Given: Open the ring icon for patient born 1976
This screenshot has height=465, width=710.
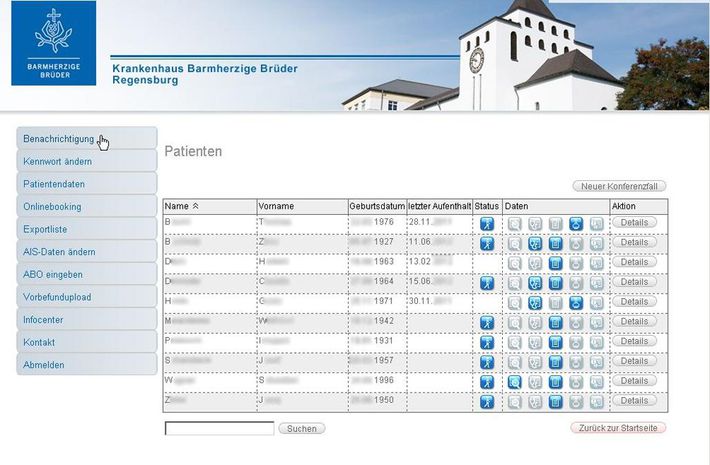Looking at the screenshot, I should tap(576, 223).
